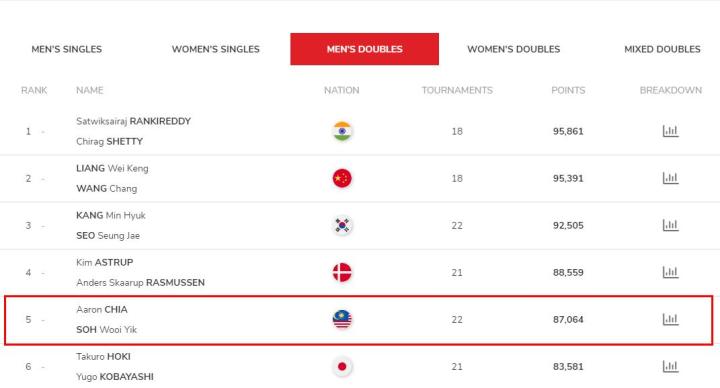Click the Japan flag icon

point(342,366)
